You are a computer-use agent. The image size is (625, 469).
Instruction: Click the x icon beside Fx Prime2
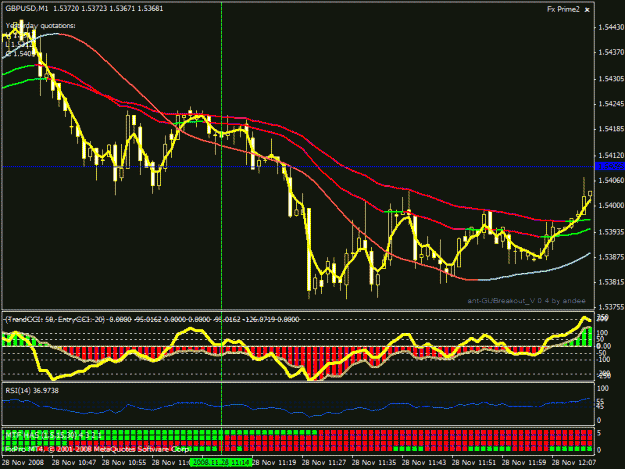pyautogui.click(x=587, y=10)
